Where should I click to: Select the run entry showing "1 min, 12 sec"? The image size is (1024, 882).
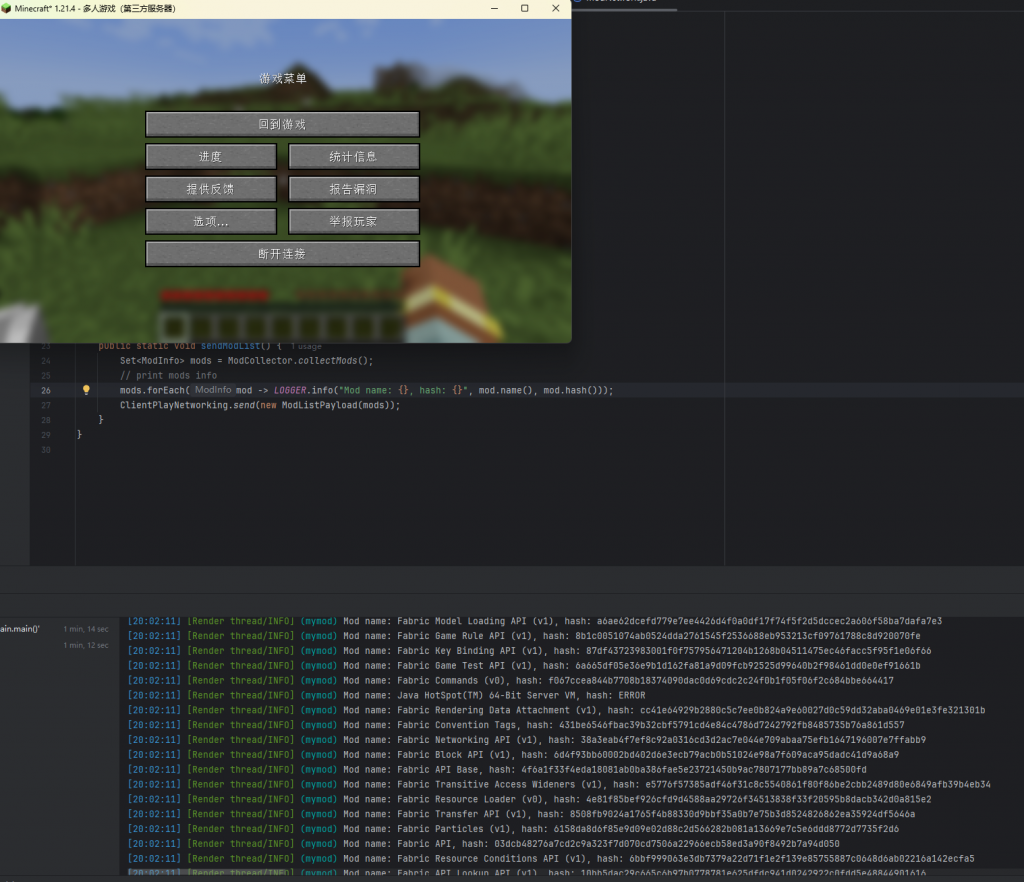[86, 645]
